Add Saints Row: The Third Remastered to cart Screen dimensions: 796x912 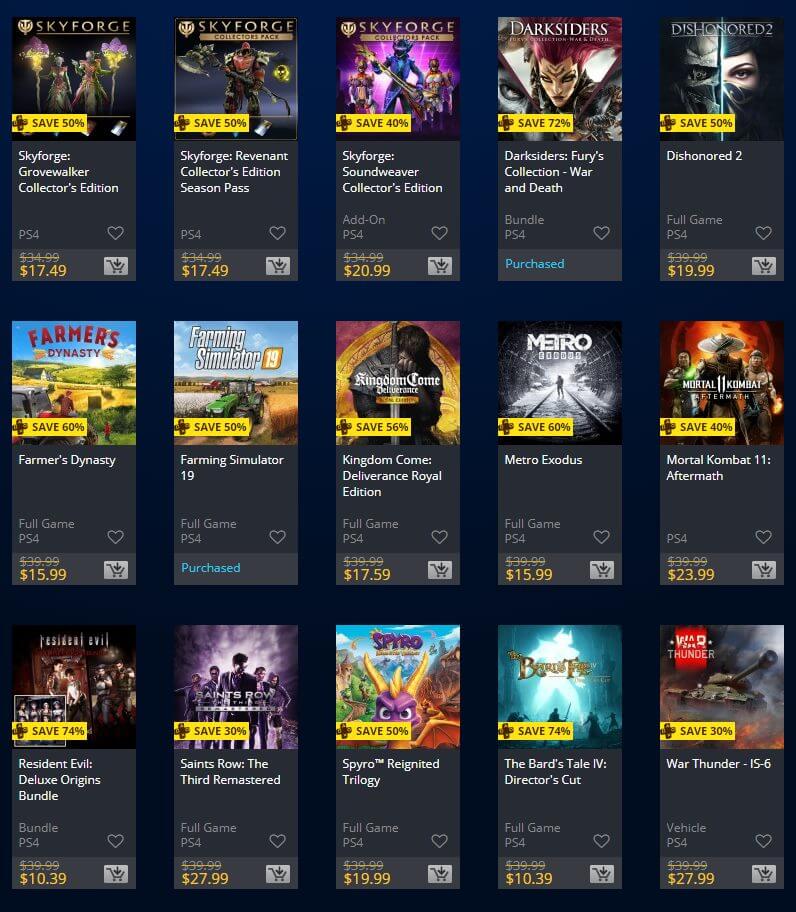(278, 874)
